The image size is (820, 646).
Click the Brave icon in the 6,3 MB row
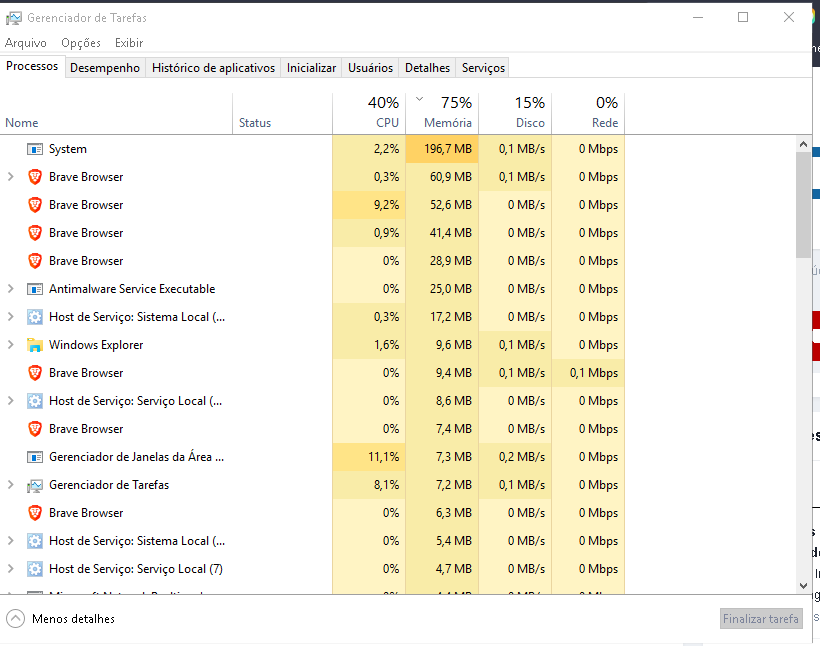(35, 513)
